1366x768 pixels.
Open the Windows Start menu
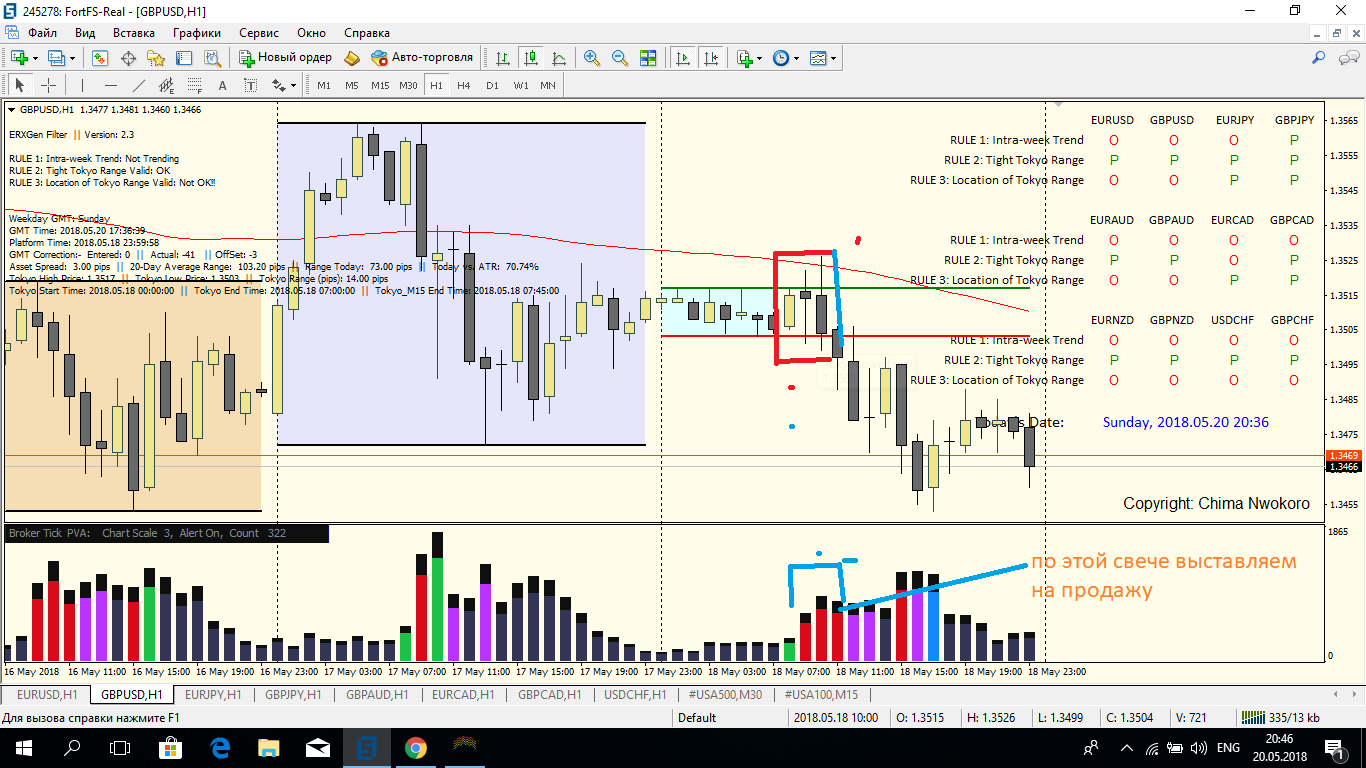[x=23, y=747]
